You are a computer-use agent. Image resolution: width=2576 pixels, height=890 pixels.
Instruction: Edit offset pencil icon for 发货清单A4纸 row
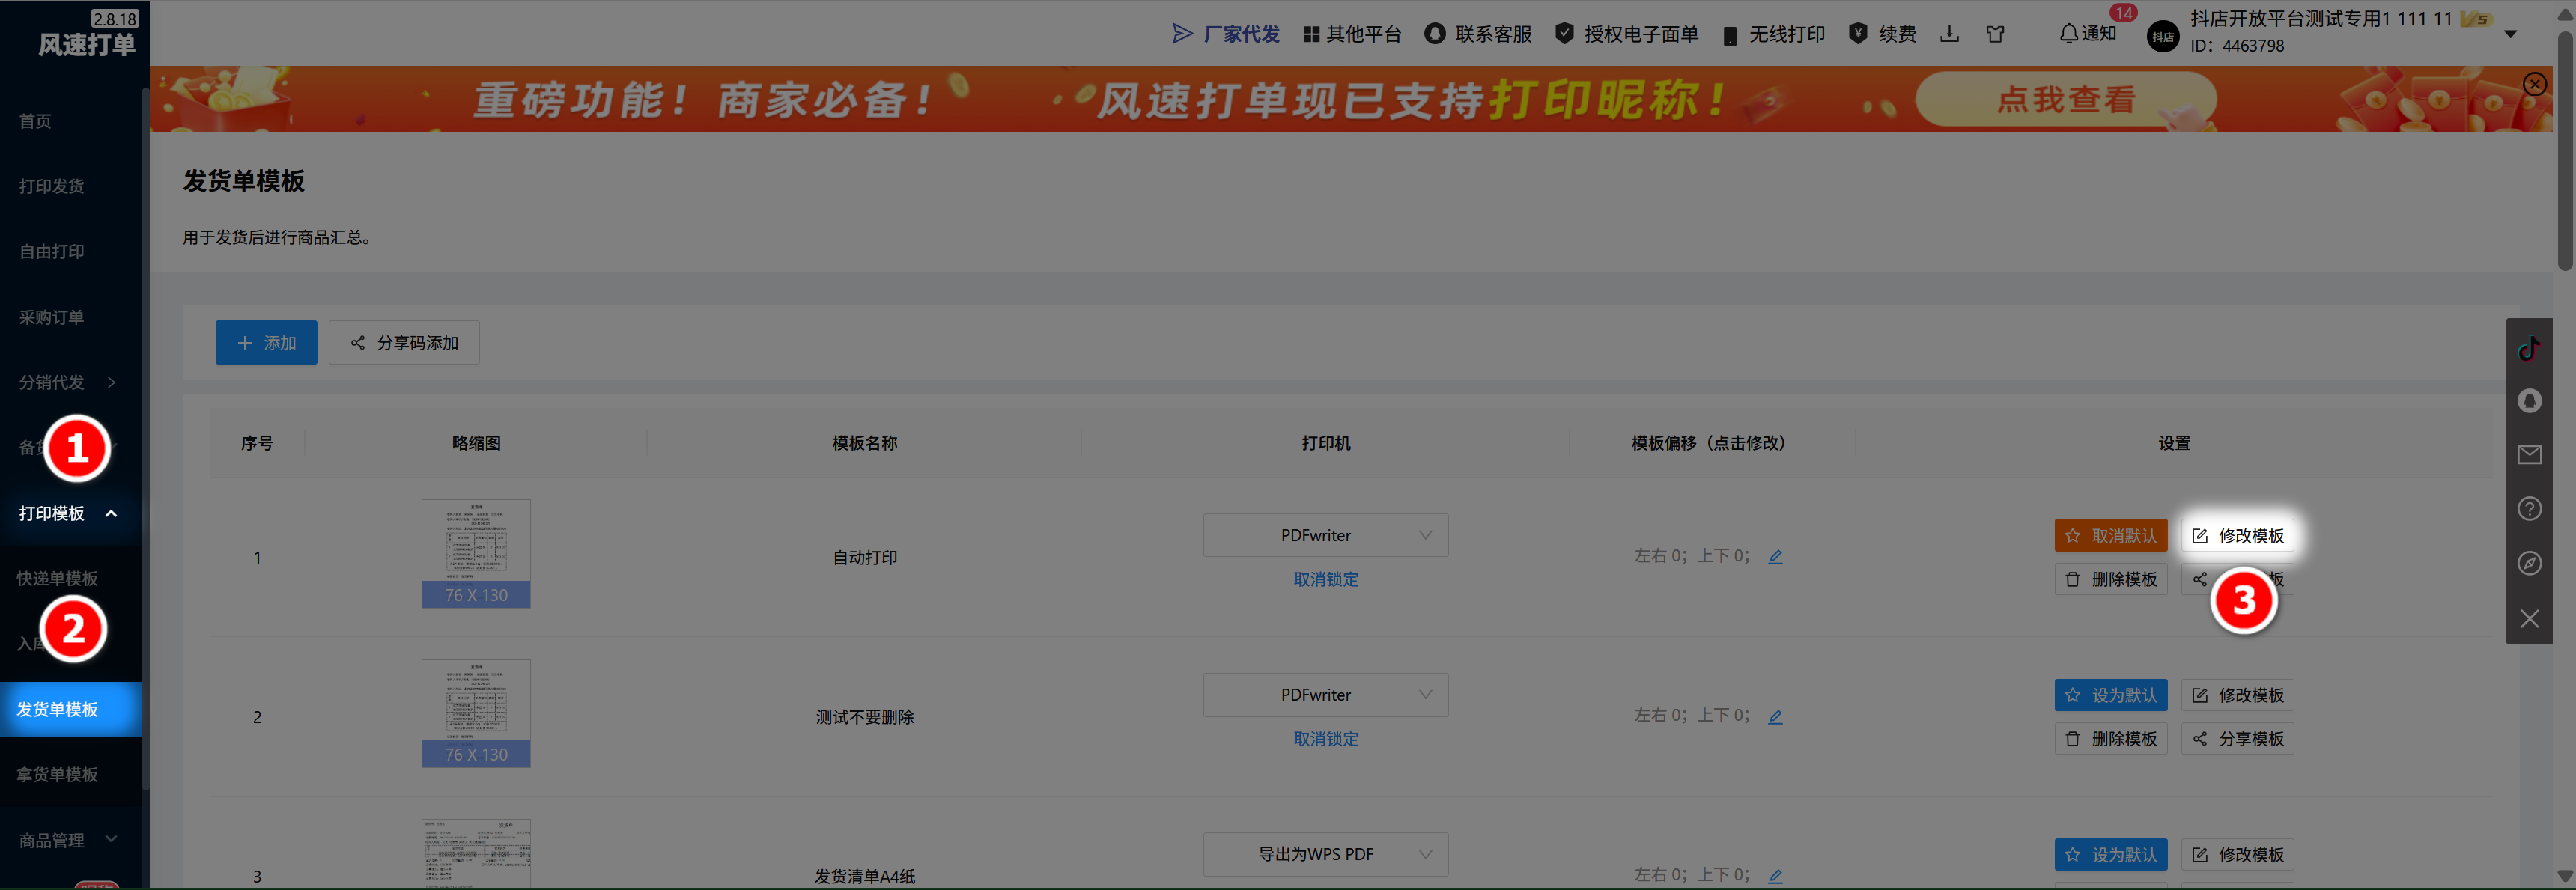1775,876
